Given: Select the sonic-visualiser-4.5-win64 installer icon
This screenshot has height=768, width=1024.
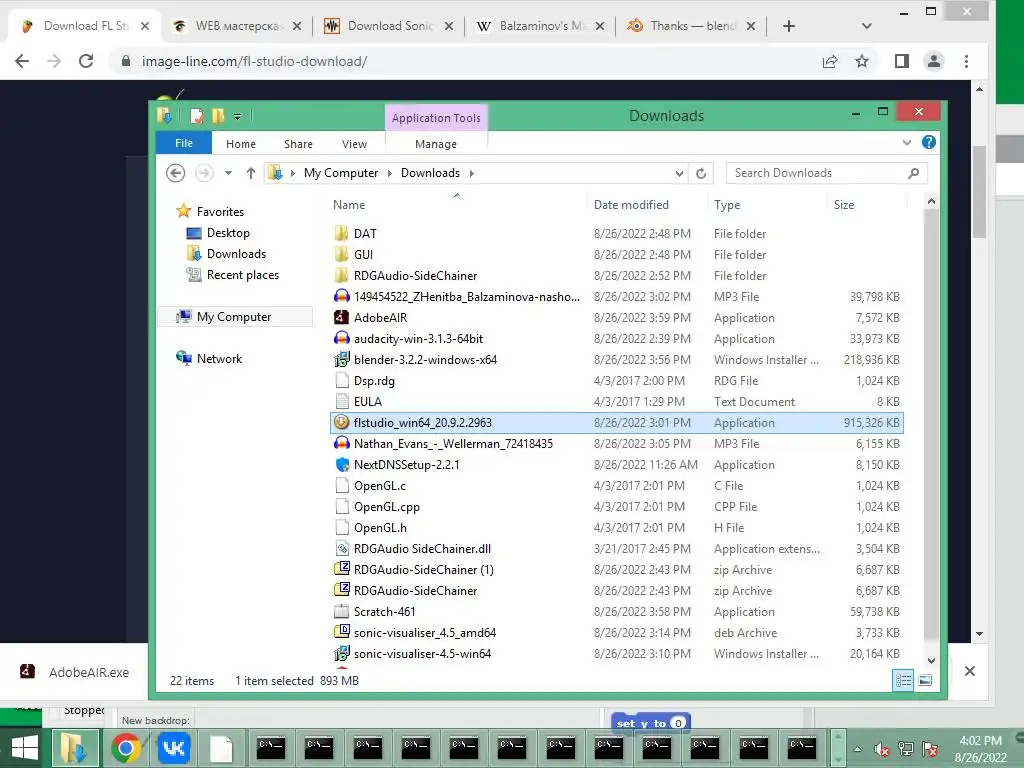Looking at the screenshot, I should pyautogui.click(x=341, y=653).
